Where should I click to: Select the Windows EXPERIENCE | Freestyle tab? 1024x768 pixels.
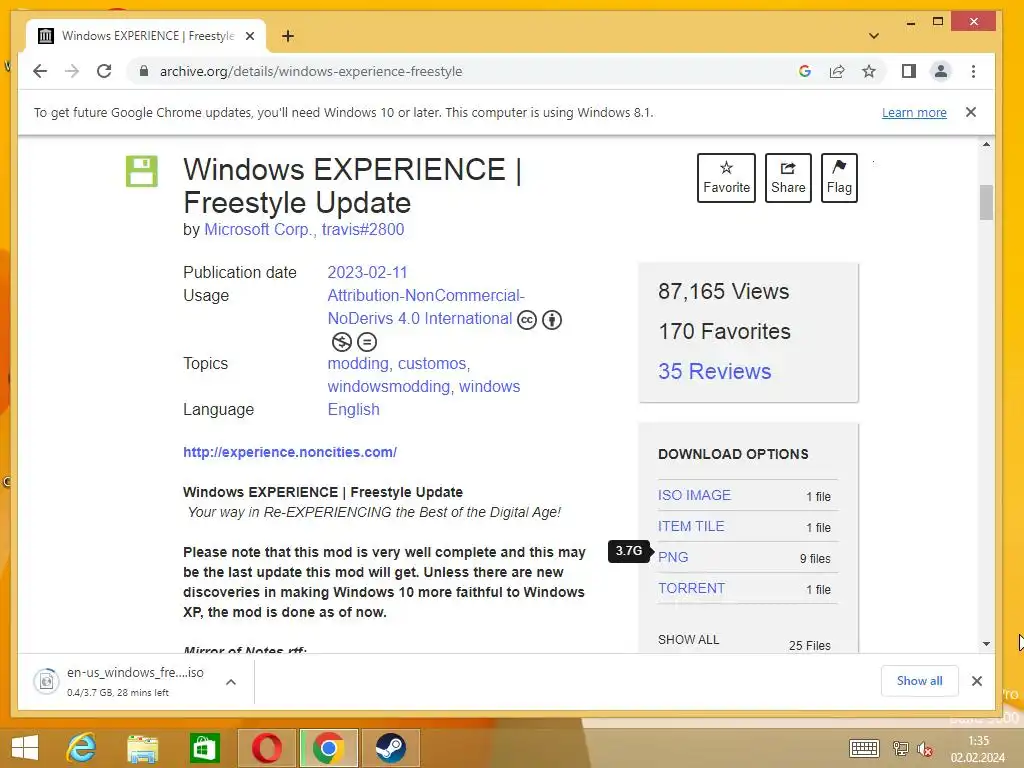146,36
